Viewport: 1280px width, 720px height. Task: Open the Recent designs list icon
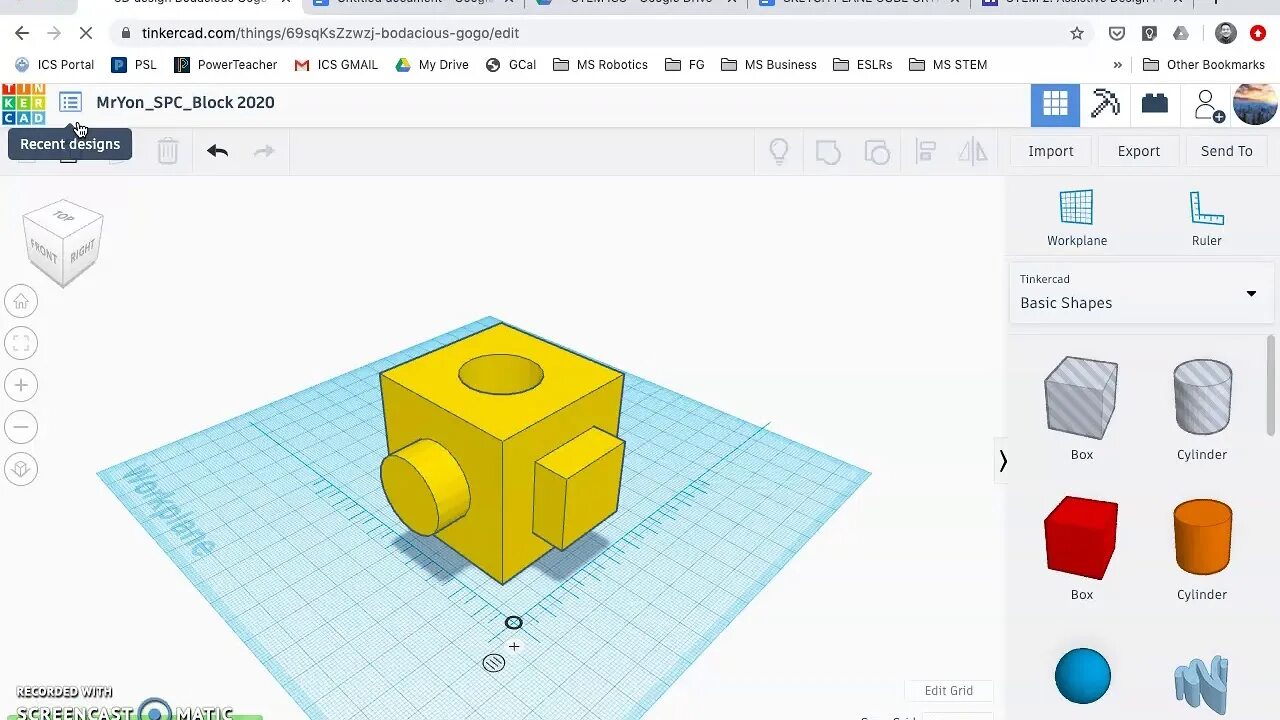coord(70,102)
